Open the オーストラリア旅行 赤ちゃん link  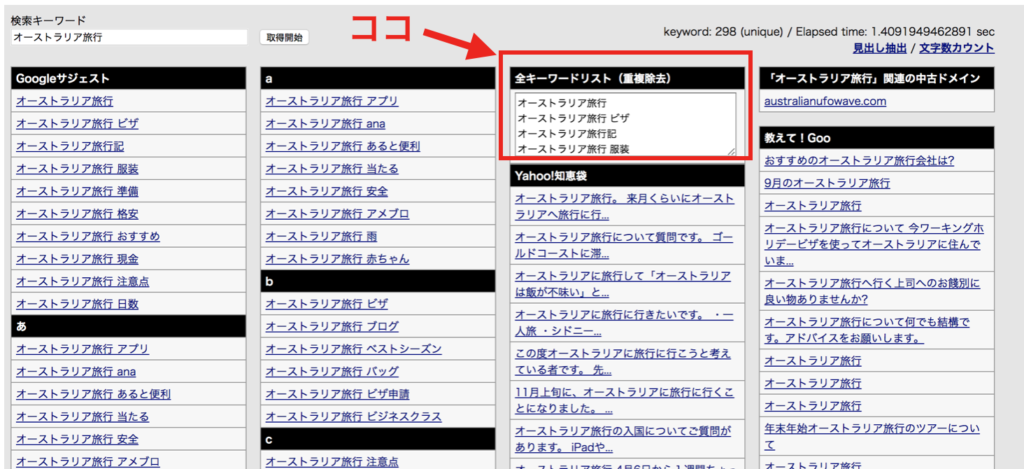pyautogui.click(x=337, y=259)
